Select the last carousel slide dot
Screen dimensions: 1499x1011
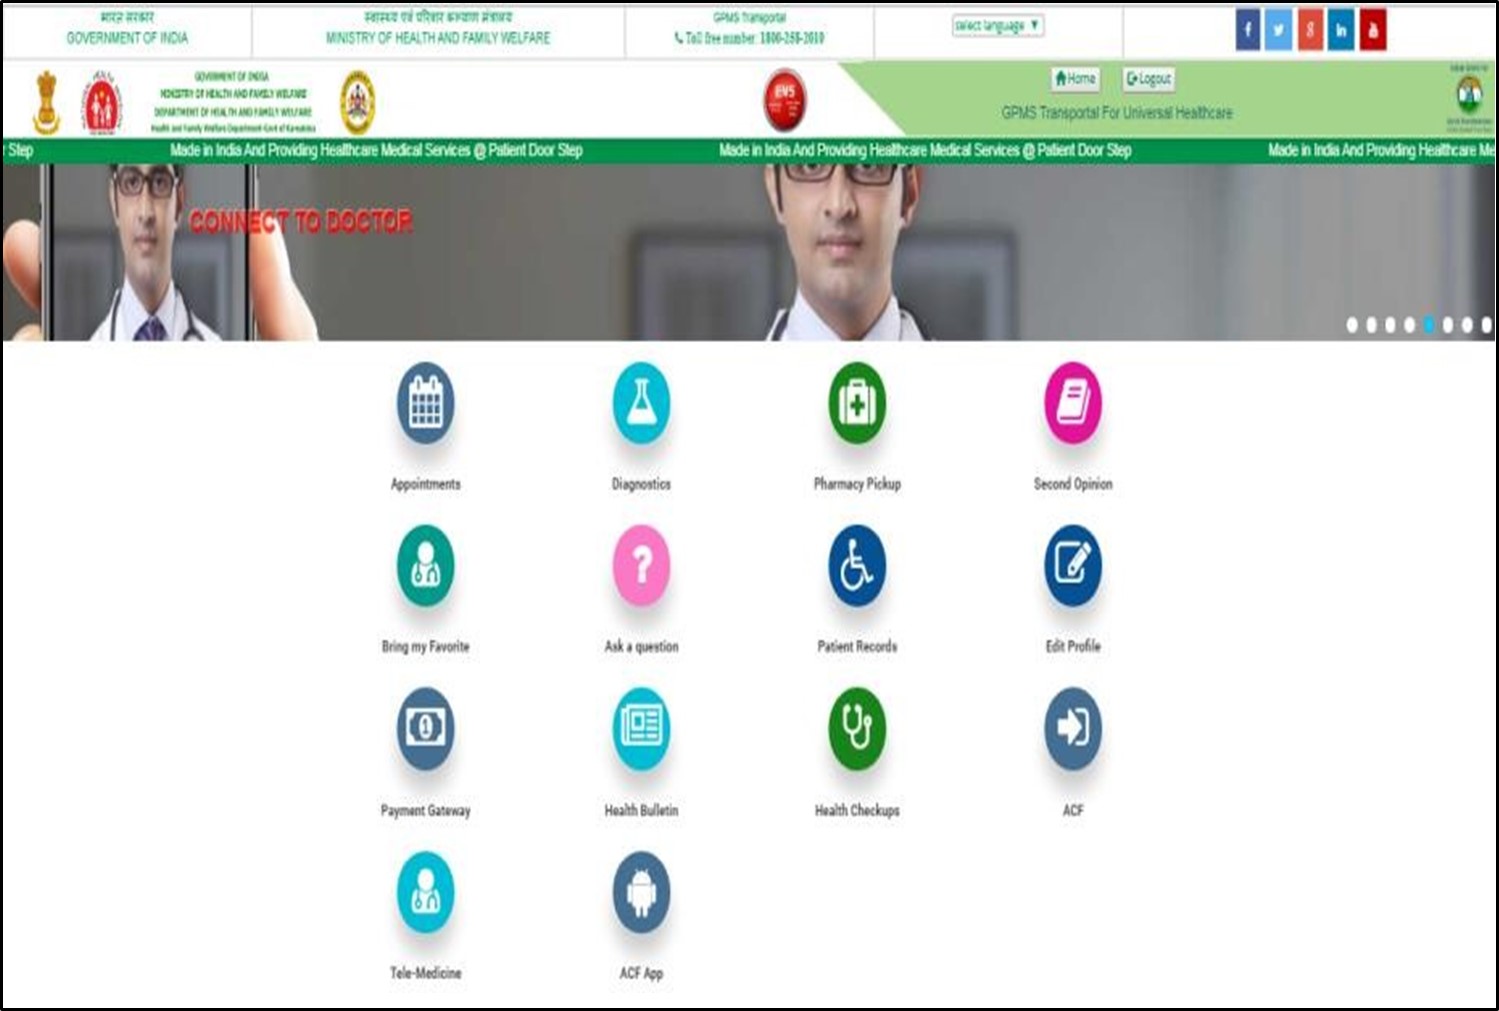pyautogui.click(x=1486, y=325)
